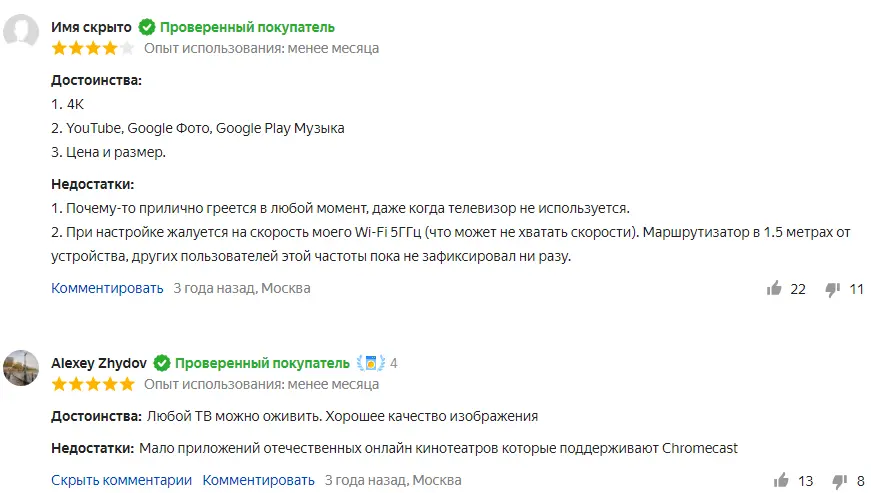Click the 8 dislikes count
The height and width of the screenshot is (493, 871).
tap(860, 480)
